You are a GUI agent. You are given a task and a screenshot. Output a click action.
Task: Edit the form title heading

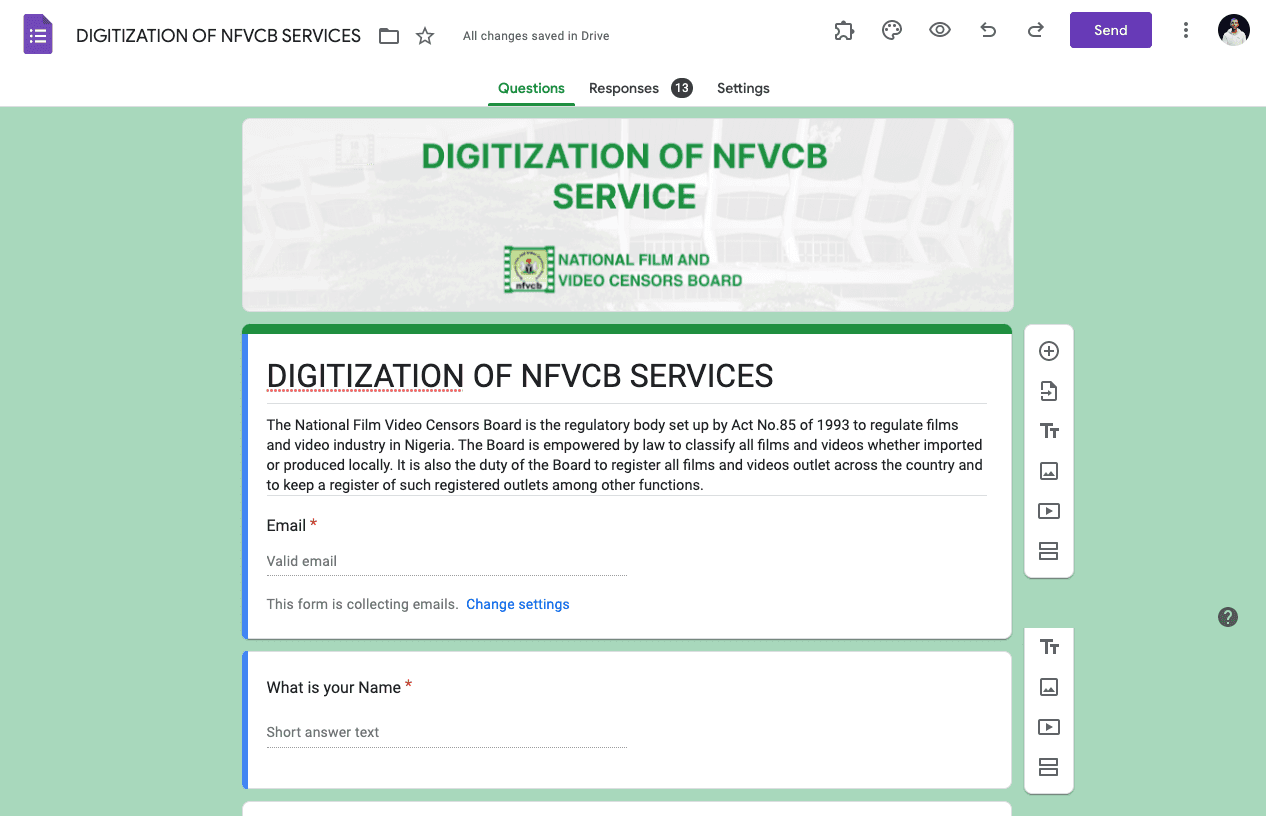[x=520, y=376]
